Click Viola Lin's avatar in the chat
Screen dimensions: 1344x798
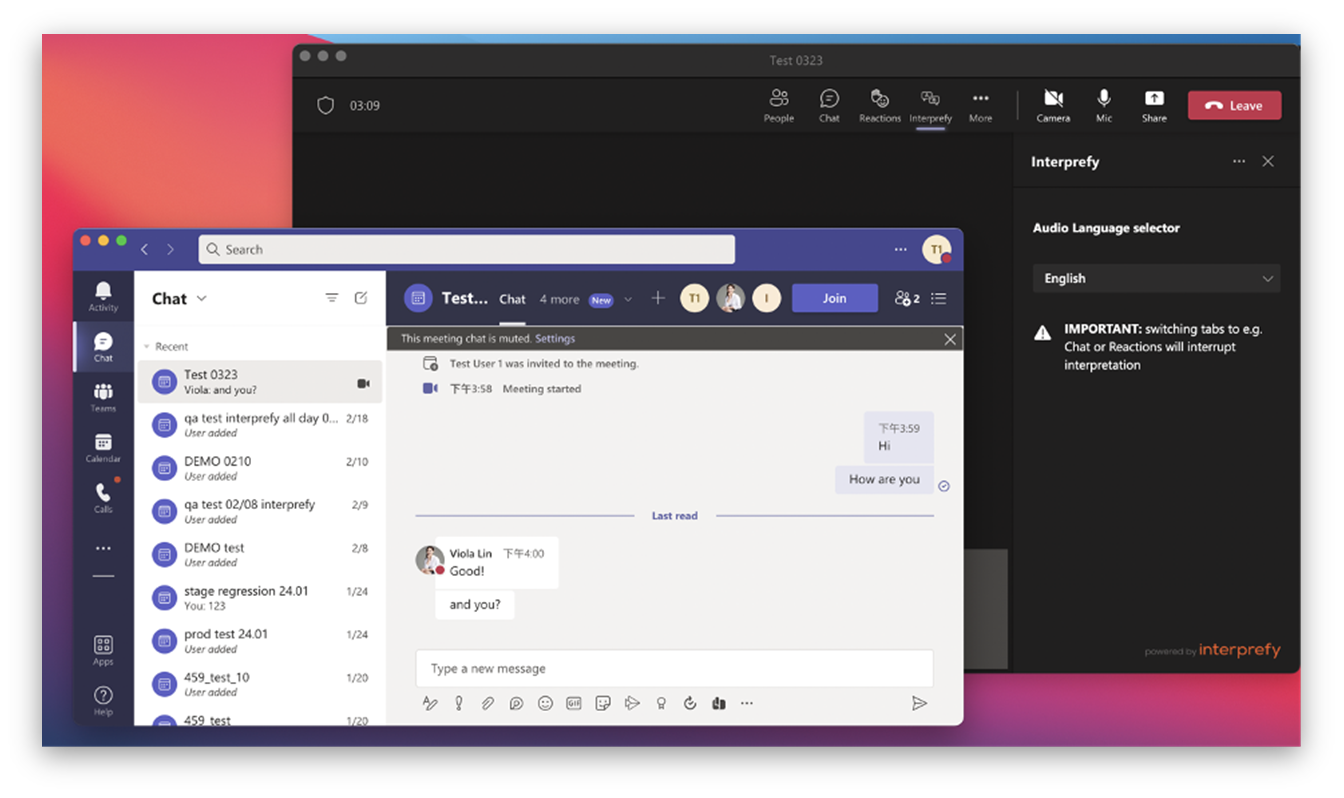(x=429, y=559)
